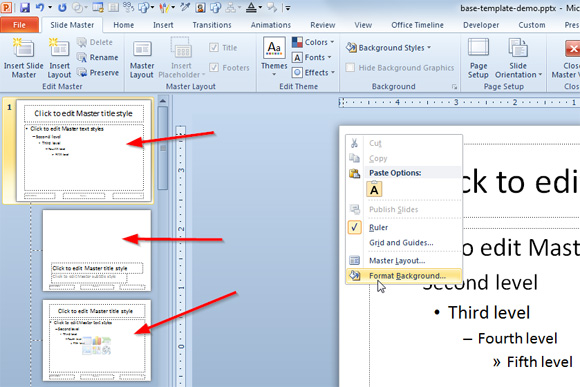The image size is (580, 387).
Task: Open Customize Quick Access Toolbar dropdown
Action: click(287, 7)
